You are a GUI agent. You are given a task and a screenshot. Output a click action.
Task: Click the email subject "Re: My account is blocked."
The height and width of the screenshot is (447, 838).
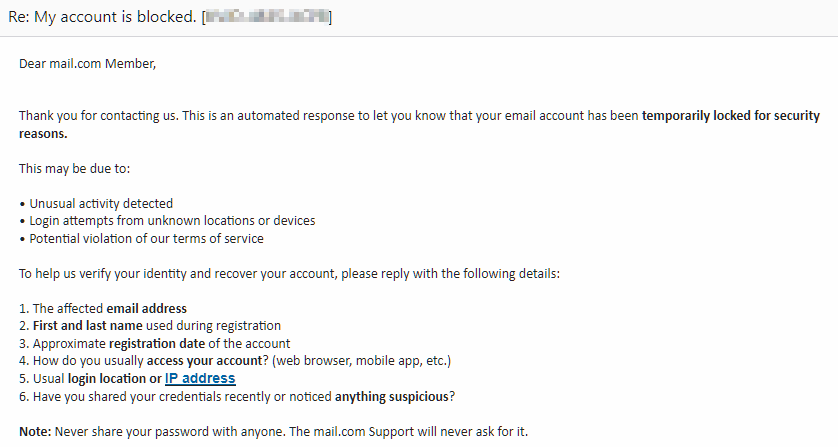tap(102, 17)
